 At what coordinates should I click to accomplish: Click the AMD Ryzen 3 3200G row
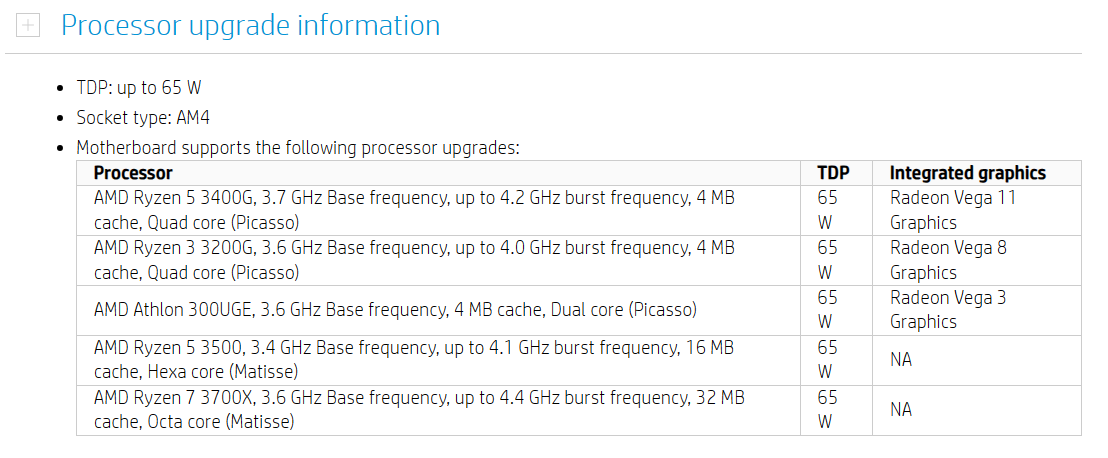pos(579,261)
